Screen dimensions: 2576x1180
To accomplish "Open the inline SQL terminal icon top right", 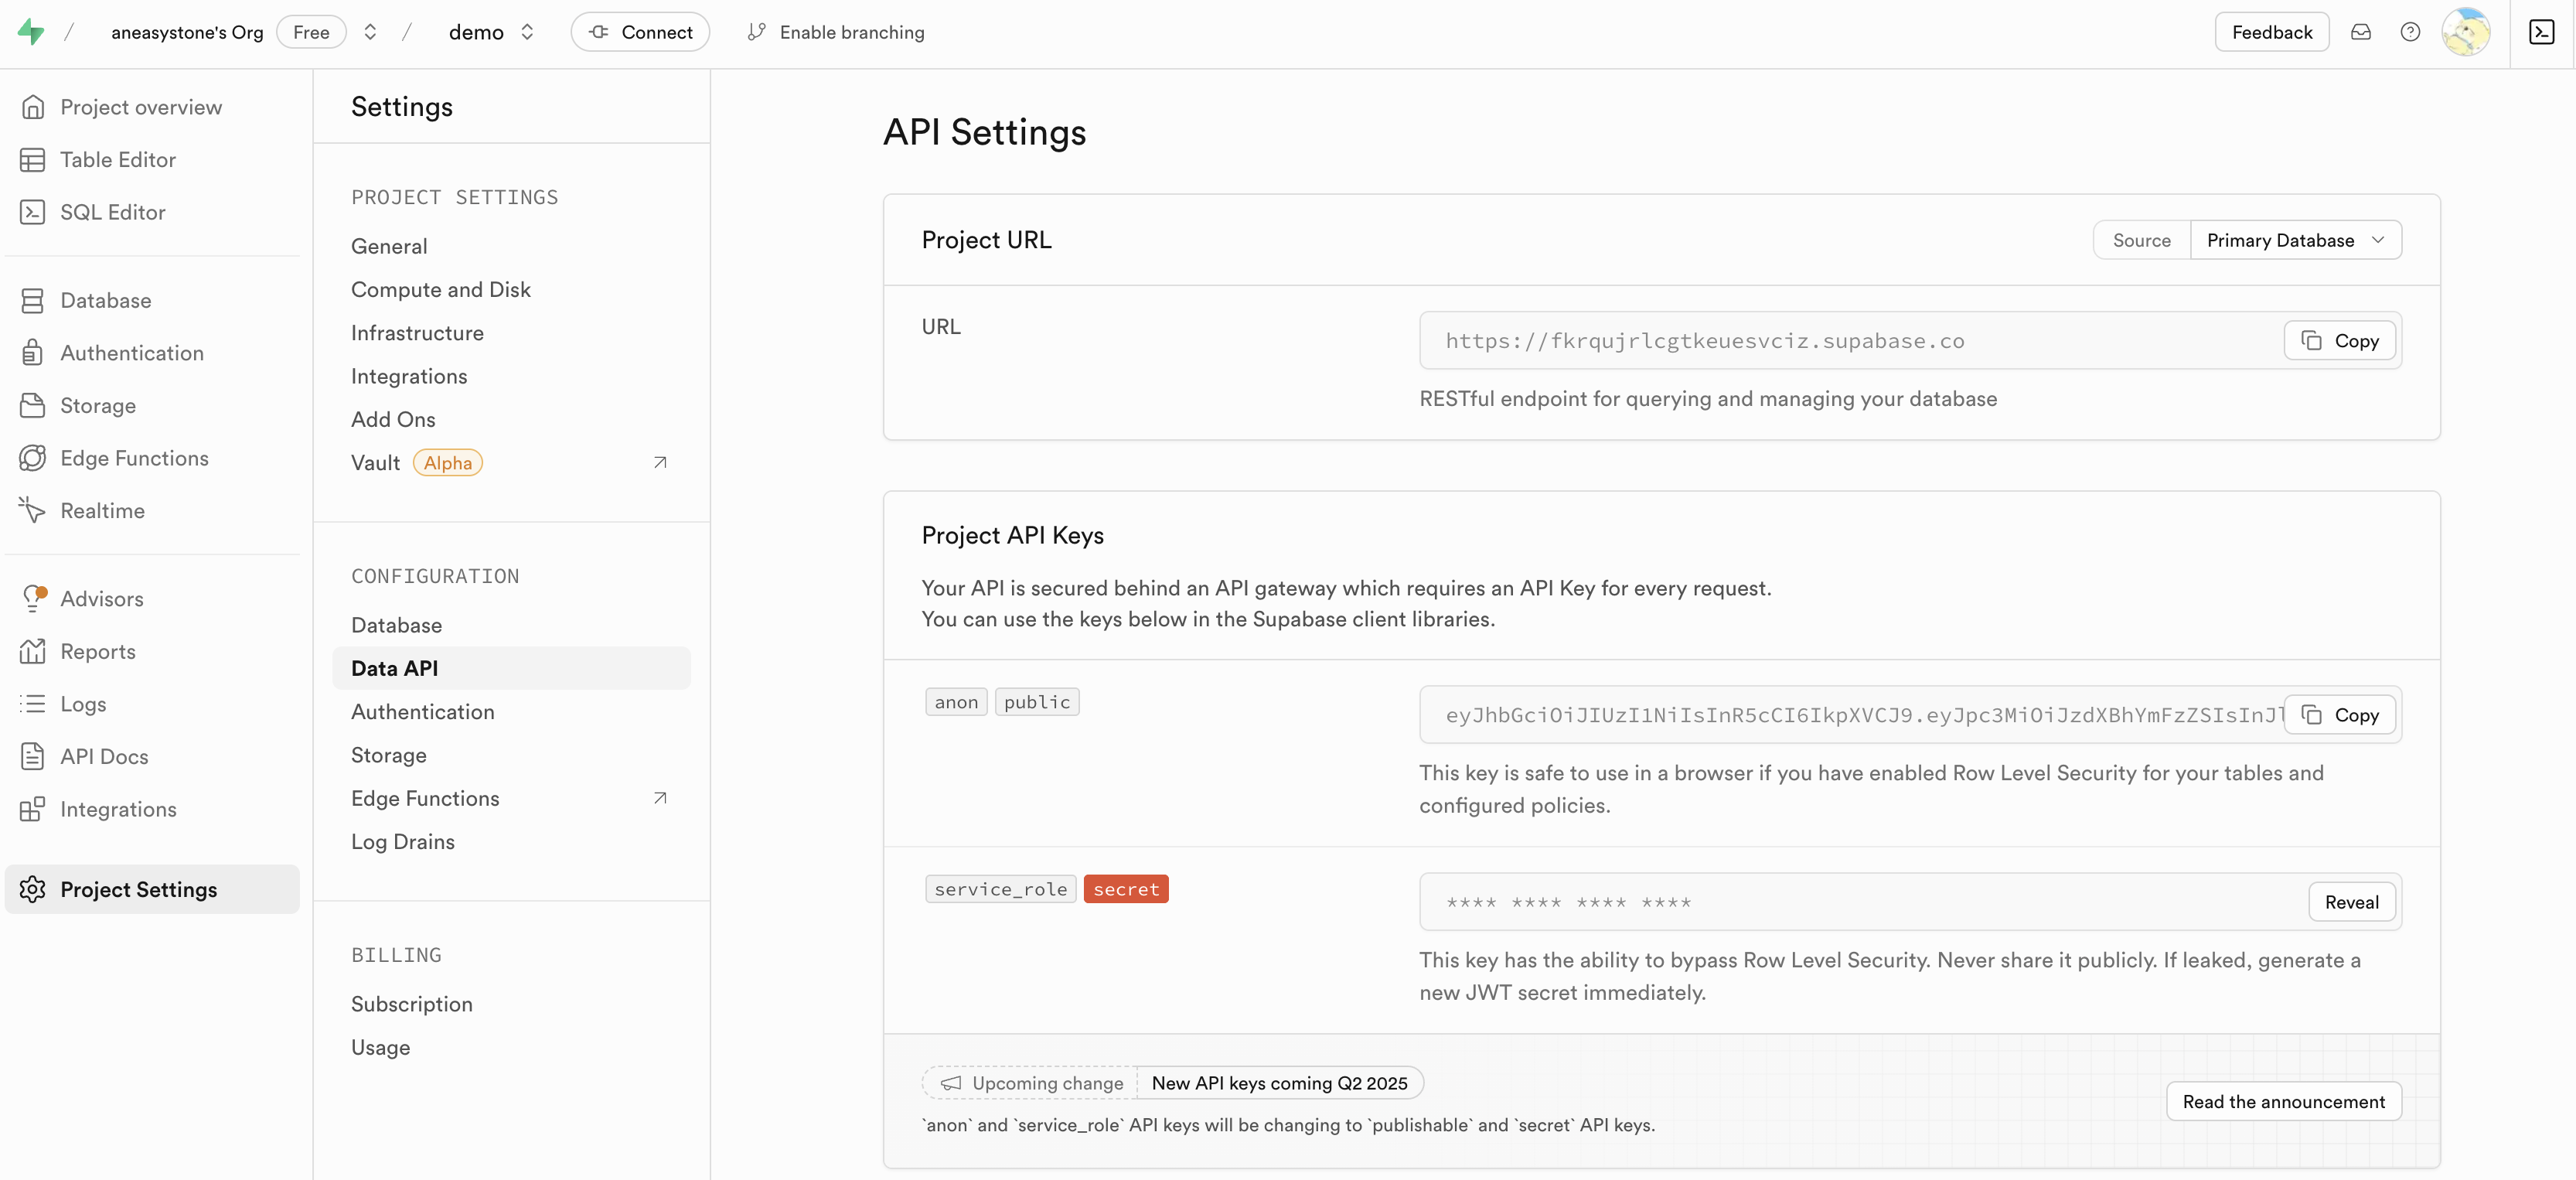I will (x=2542, y=32).
